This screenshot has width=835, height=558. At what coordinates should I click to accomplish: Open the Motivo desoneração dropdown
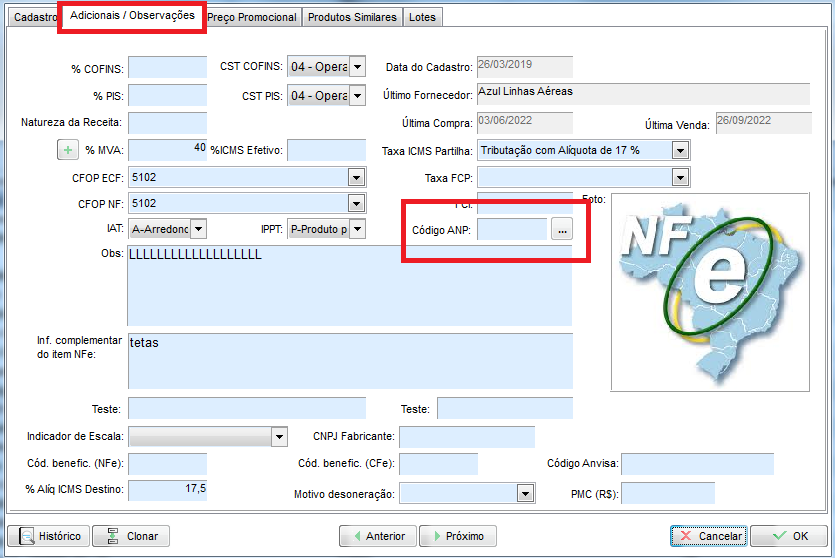[x=525, y=494]
